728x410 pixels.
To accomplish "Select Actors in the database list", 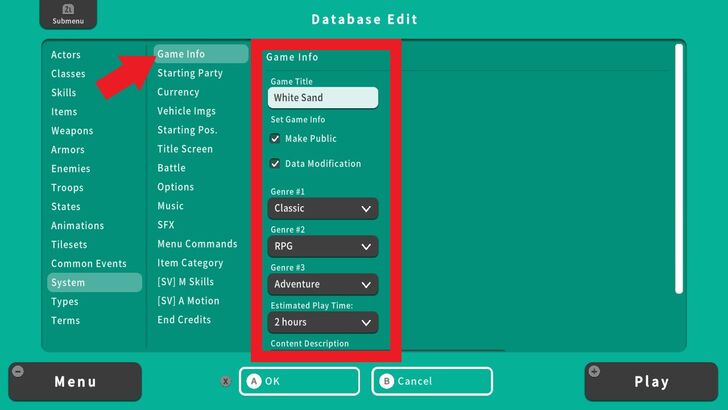I will click(x=66, y=55).
